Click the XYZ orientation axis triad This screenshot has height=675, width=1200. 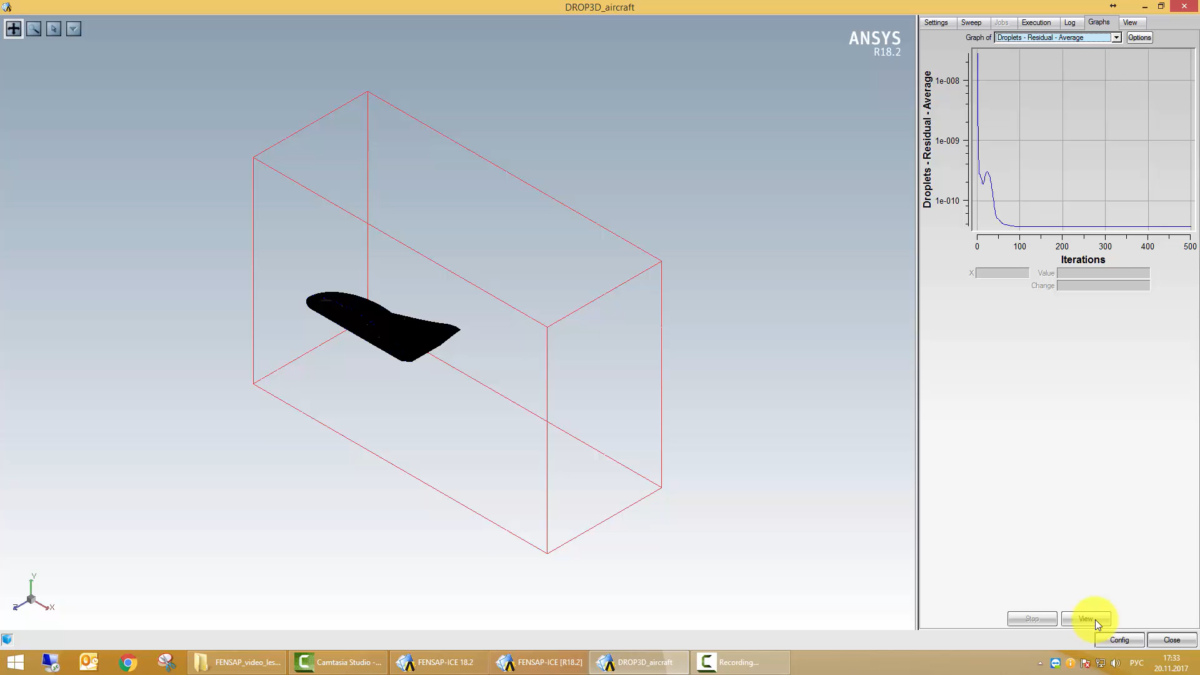(x=32, y=595)
